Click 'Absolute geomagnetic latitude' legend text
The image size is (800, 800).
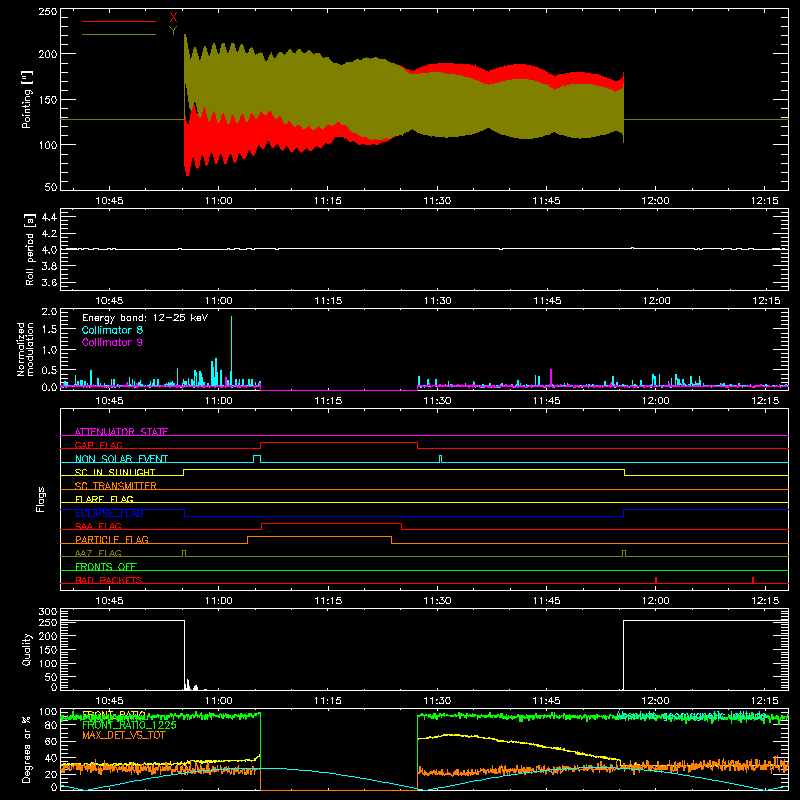point(691,715)
